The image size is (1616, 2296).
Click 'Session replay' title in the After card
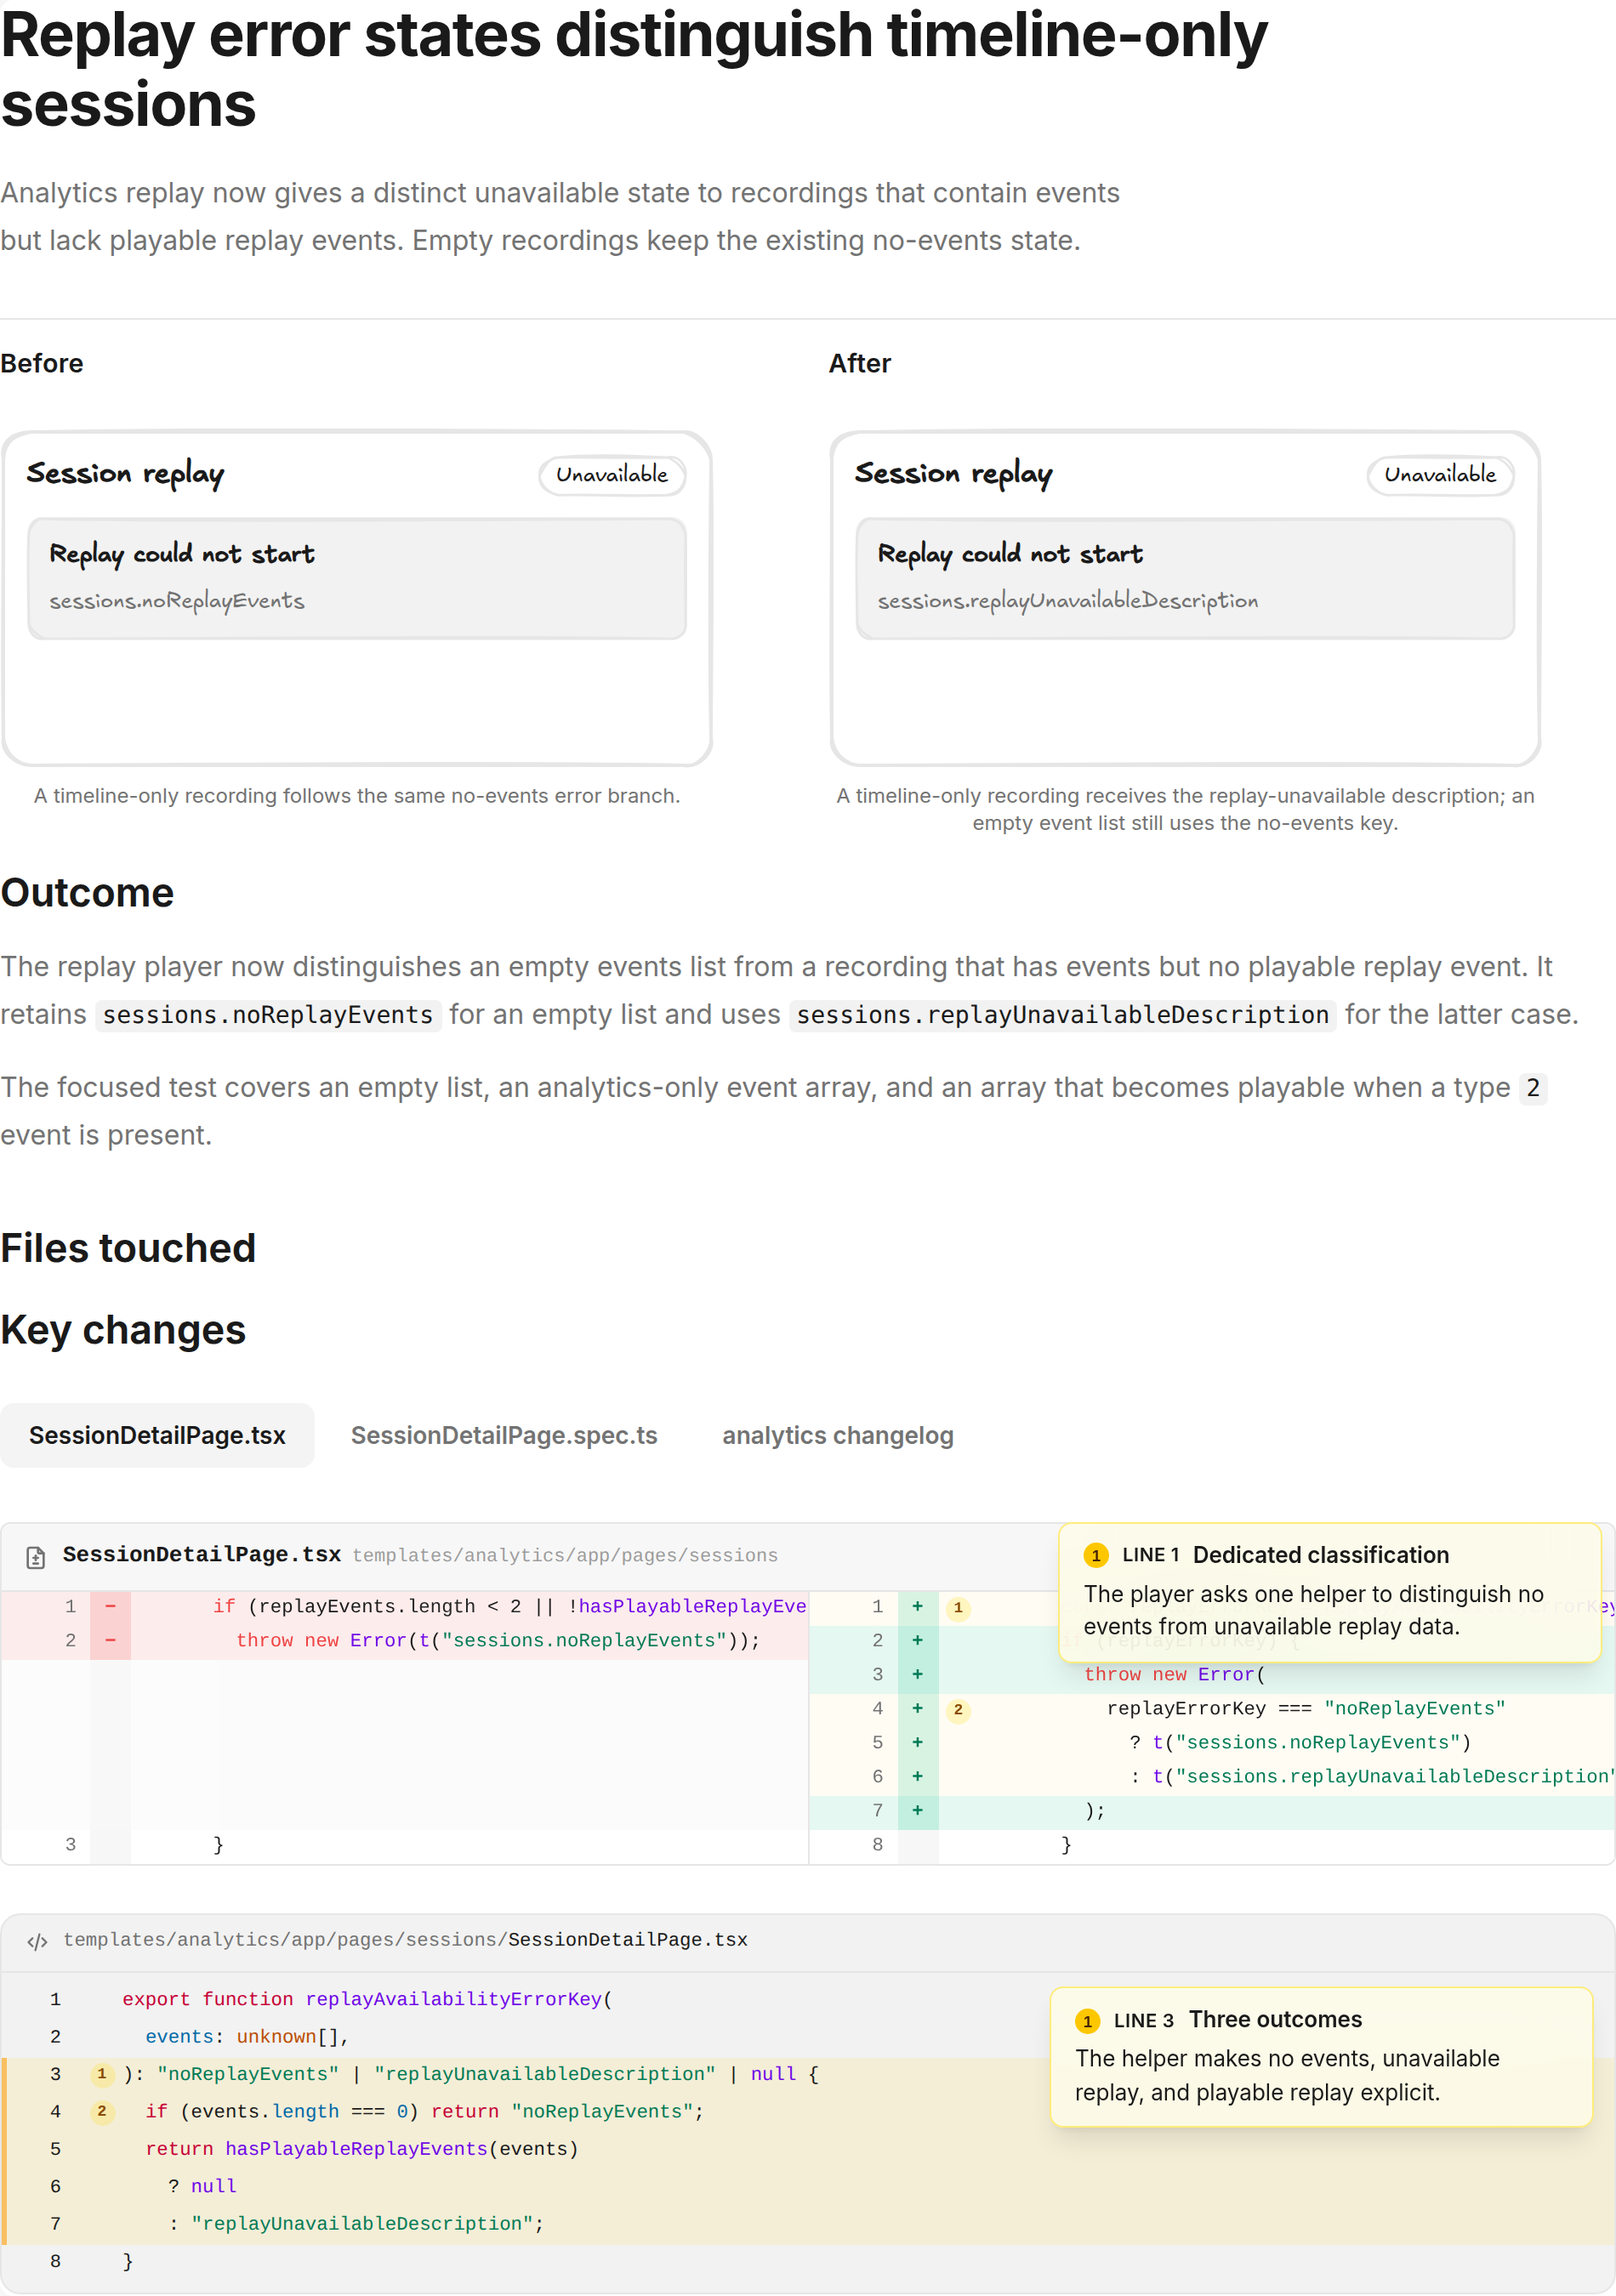coord(953,474)
